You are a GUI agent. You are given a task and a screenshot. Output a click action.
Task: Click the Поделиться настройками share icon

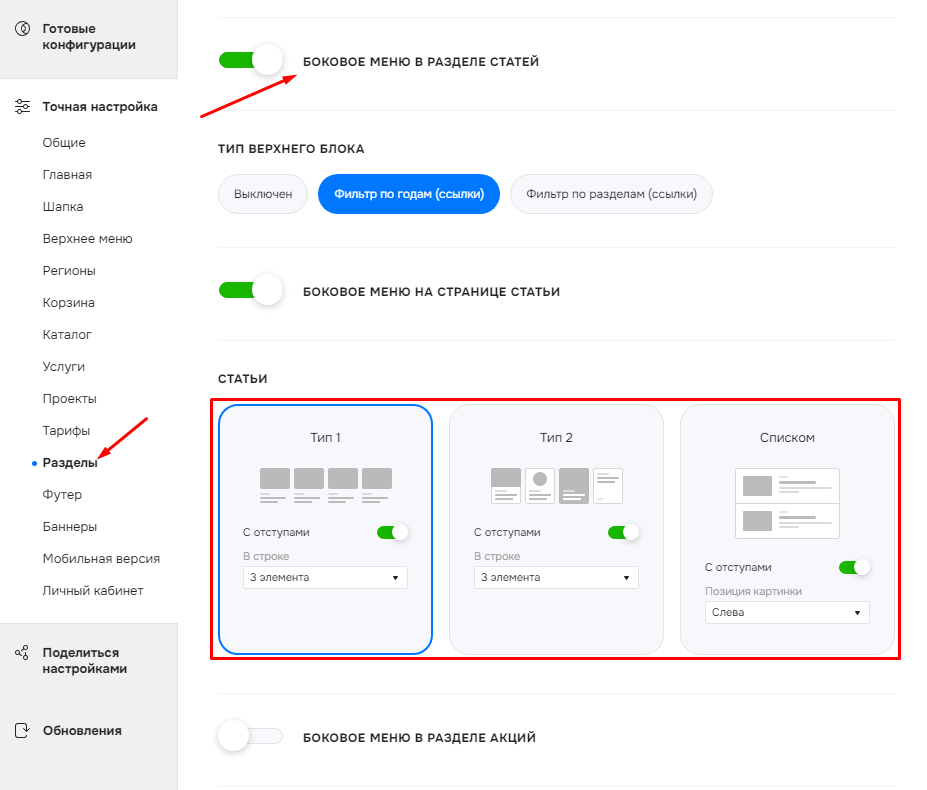click(22, 653)
